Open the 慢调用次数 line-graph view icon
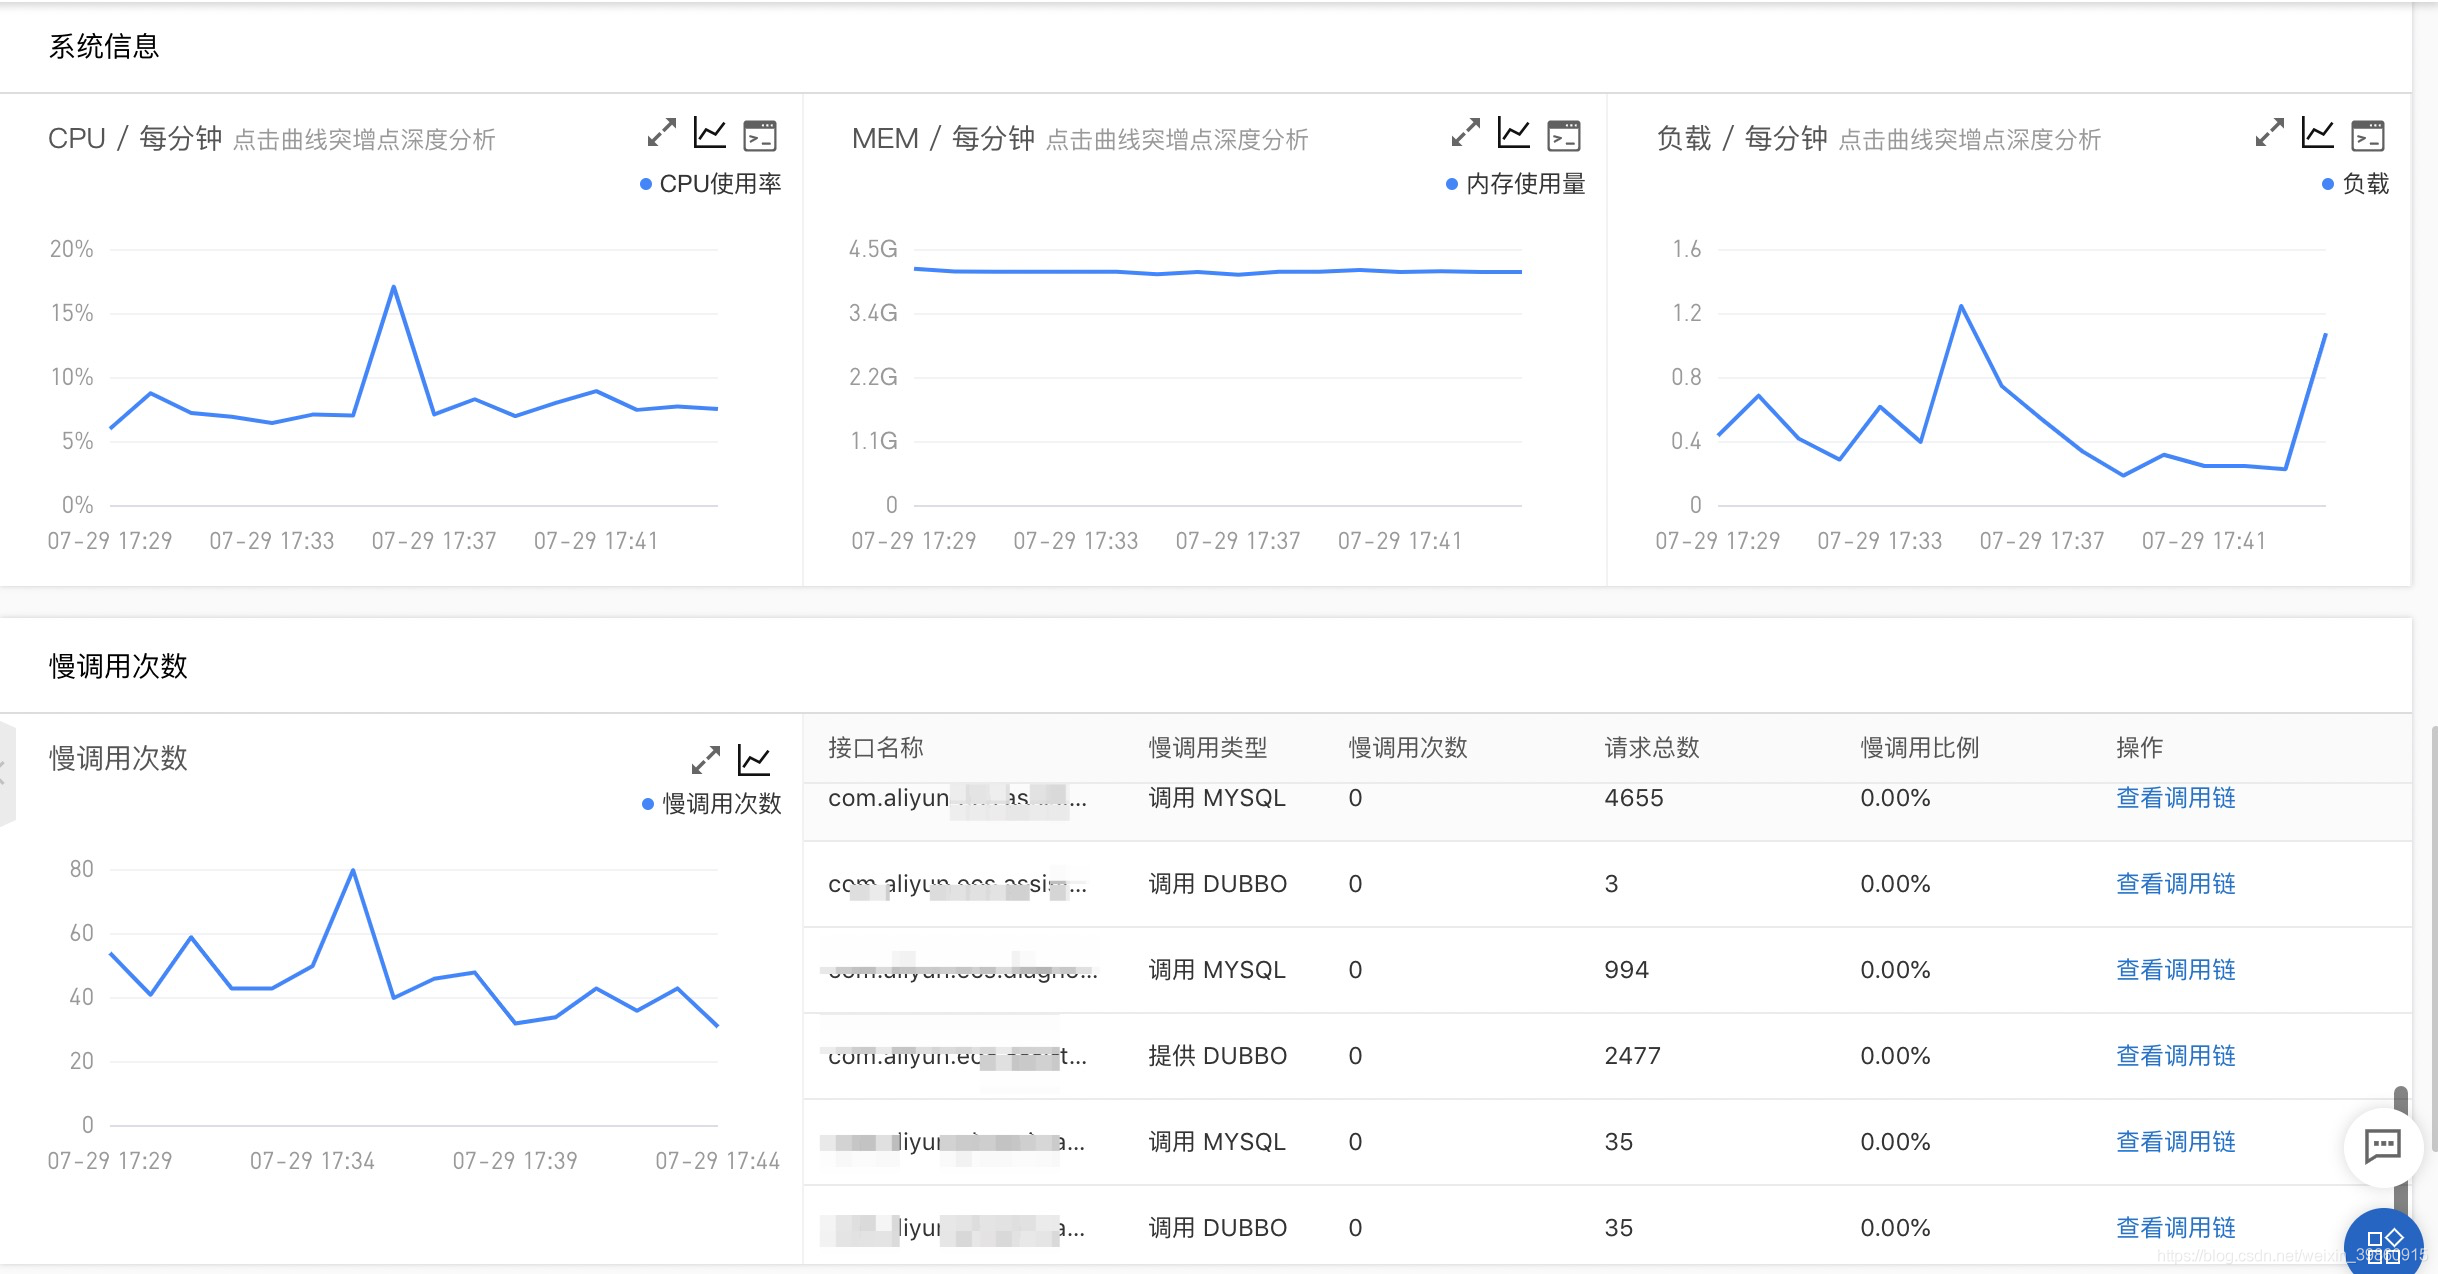Image resolution: width=2438 pixels, height=1274 pixels. click(757, 759)
